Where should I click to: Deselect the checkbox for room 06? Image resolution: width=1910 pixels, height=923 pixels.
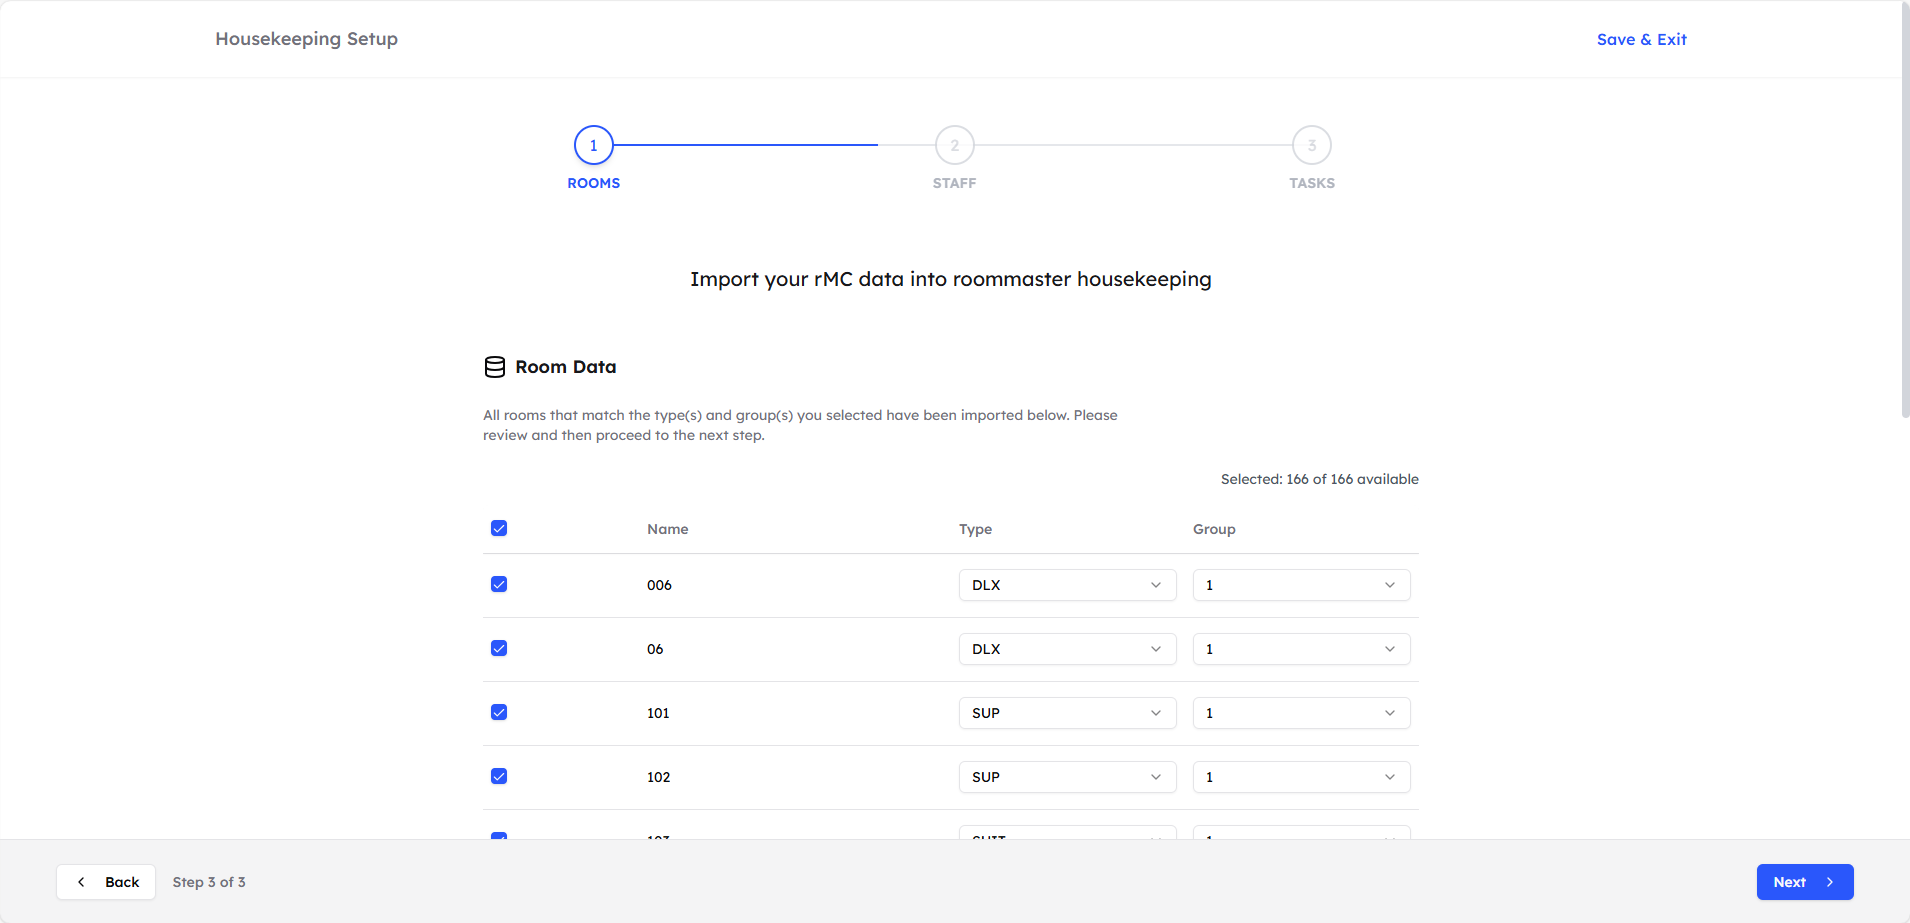point(499,648)
